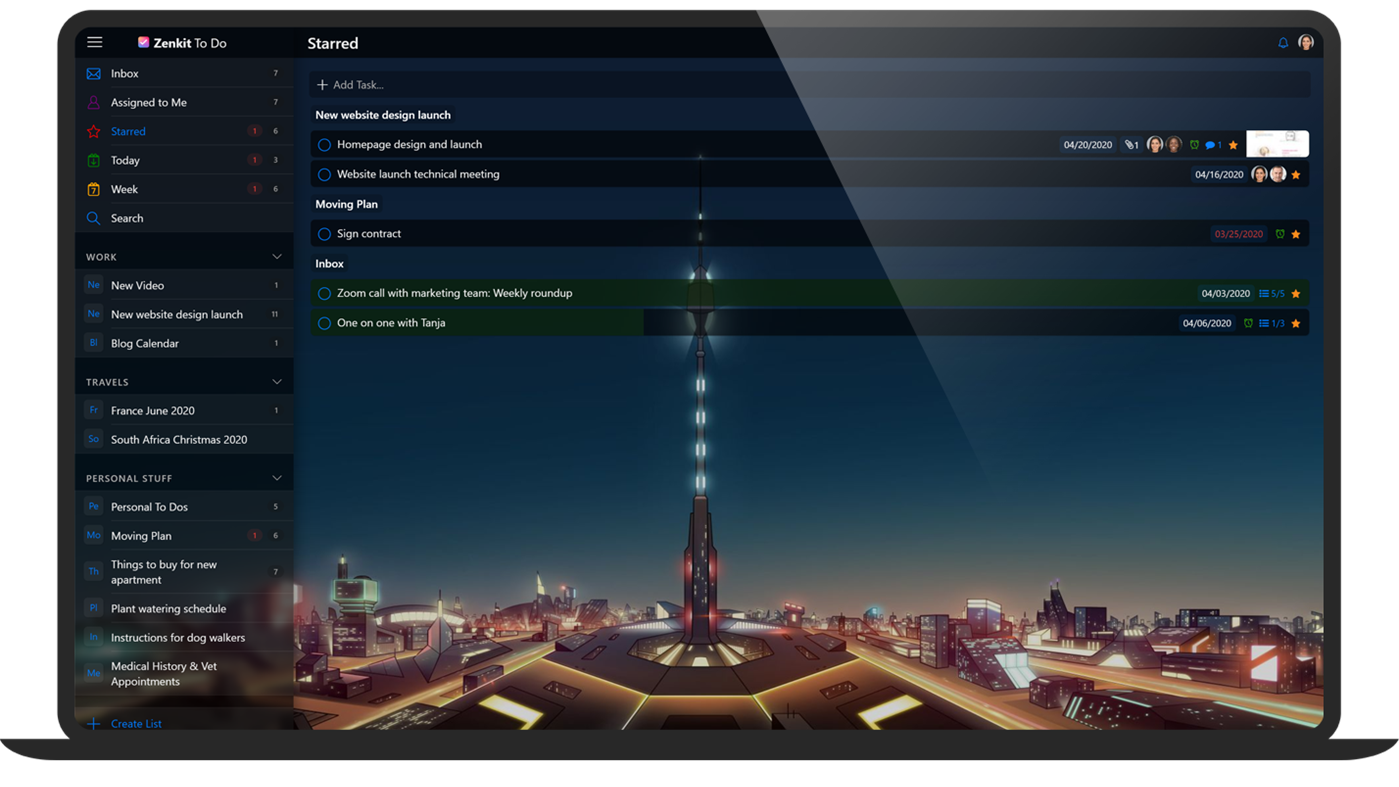The width and height of the screenshot is (1399, 787).
Task: Collapse the TRAVELS section
Action: (x=276, y=380)
